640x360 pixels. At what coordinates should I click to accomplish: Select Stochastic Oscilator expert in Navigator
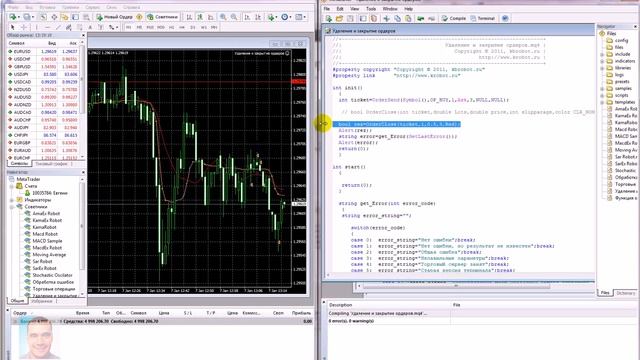(x=52, y=275)
